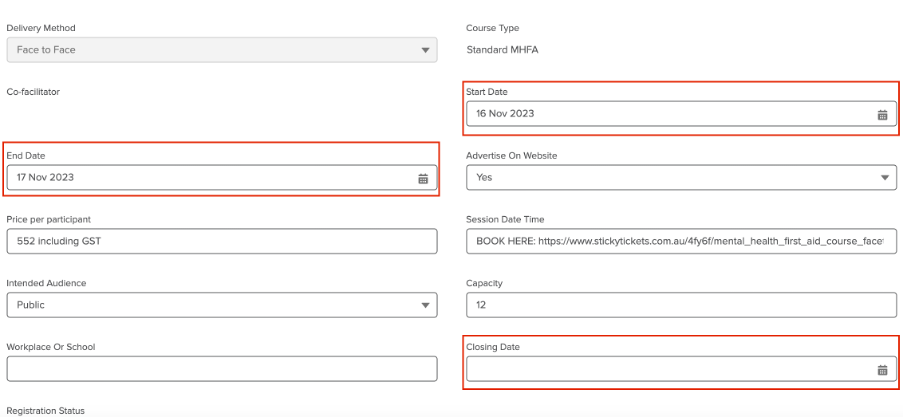Click the Advertise On Website label
The height and width of the screenshot is (418, 904).
511,156
